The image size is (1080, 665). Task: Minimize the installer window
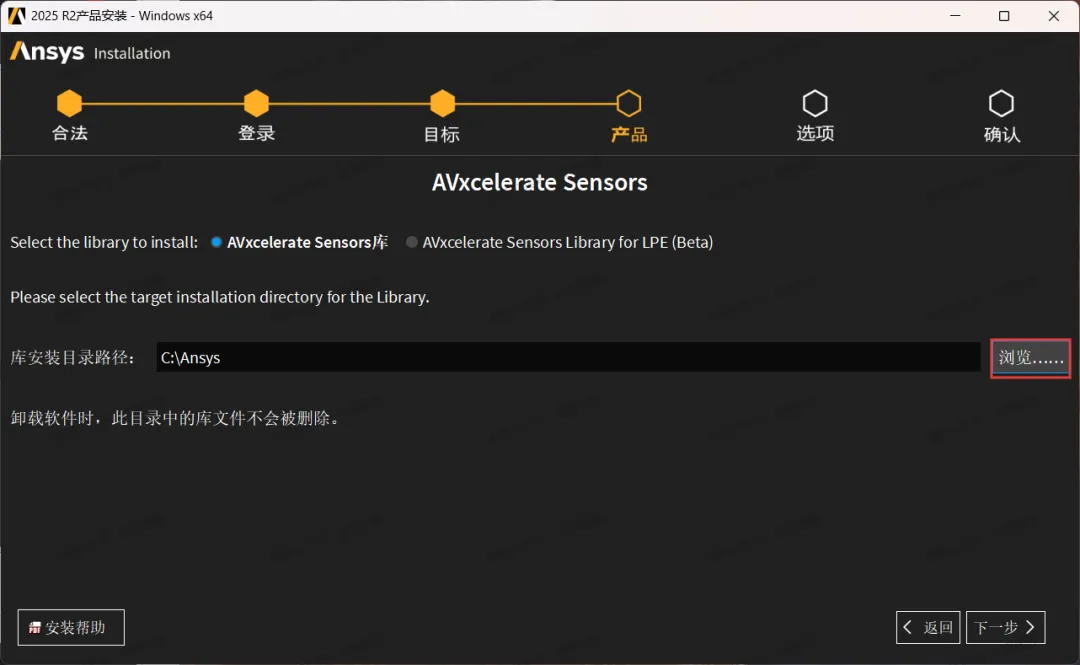(955, 15)
